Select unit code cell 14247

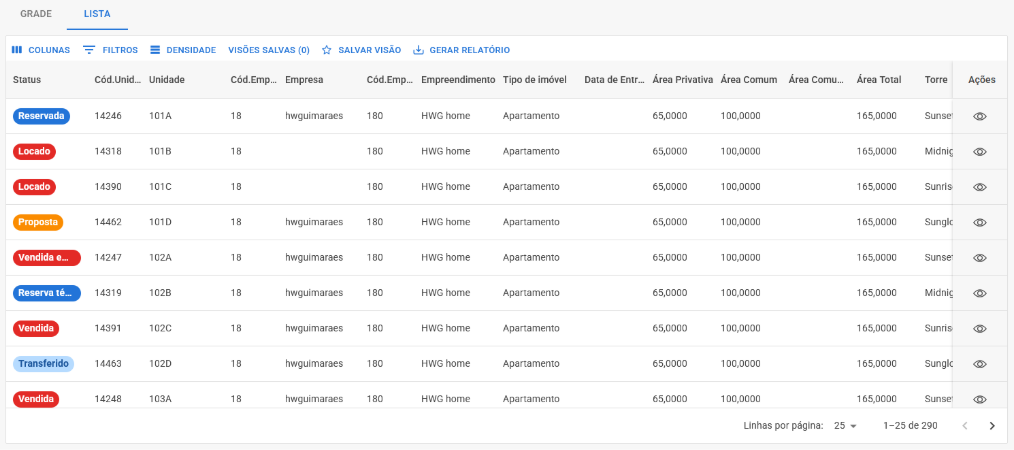[x=108, y=257]
